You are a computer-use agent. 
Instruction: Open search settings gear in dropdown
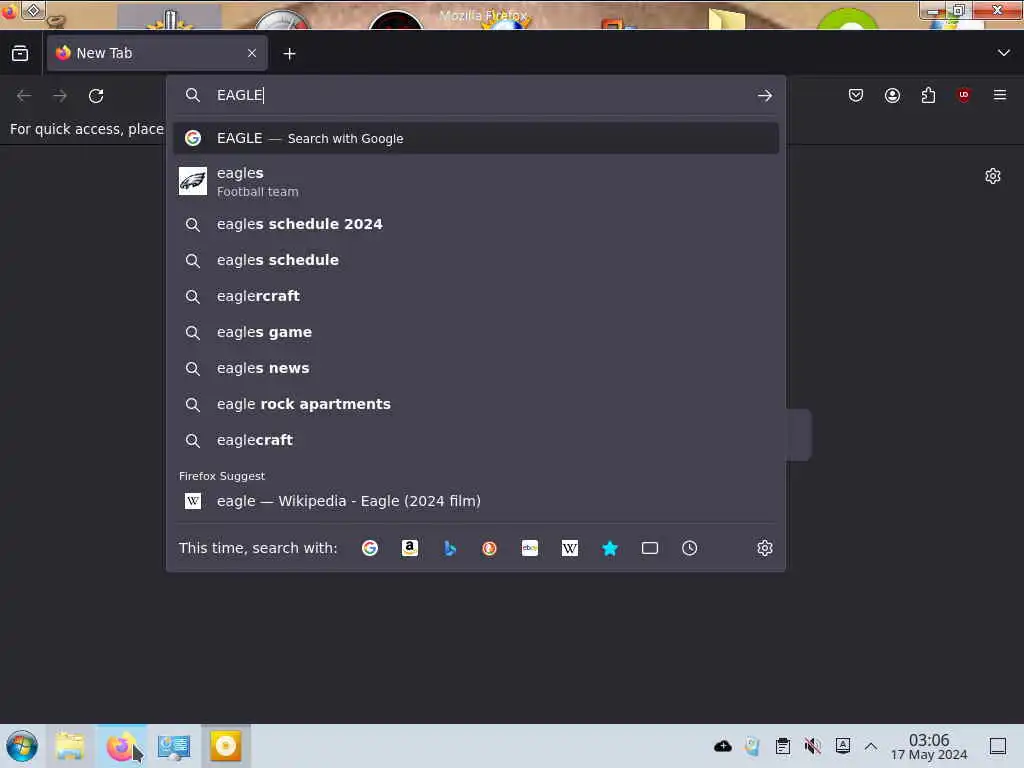765,548
